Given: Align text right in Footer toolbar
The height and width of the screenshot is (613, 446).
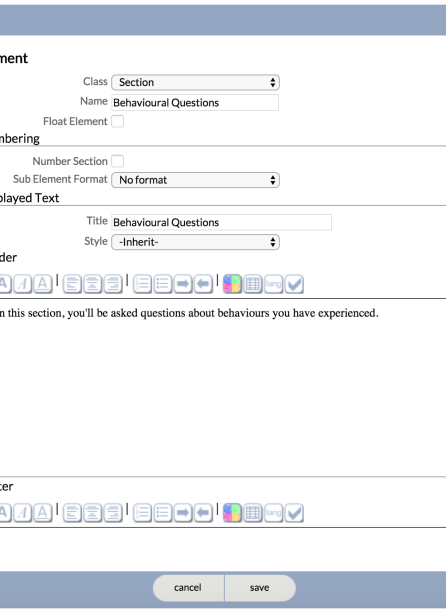Looking at the screenshot, I should [113, 513].
